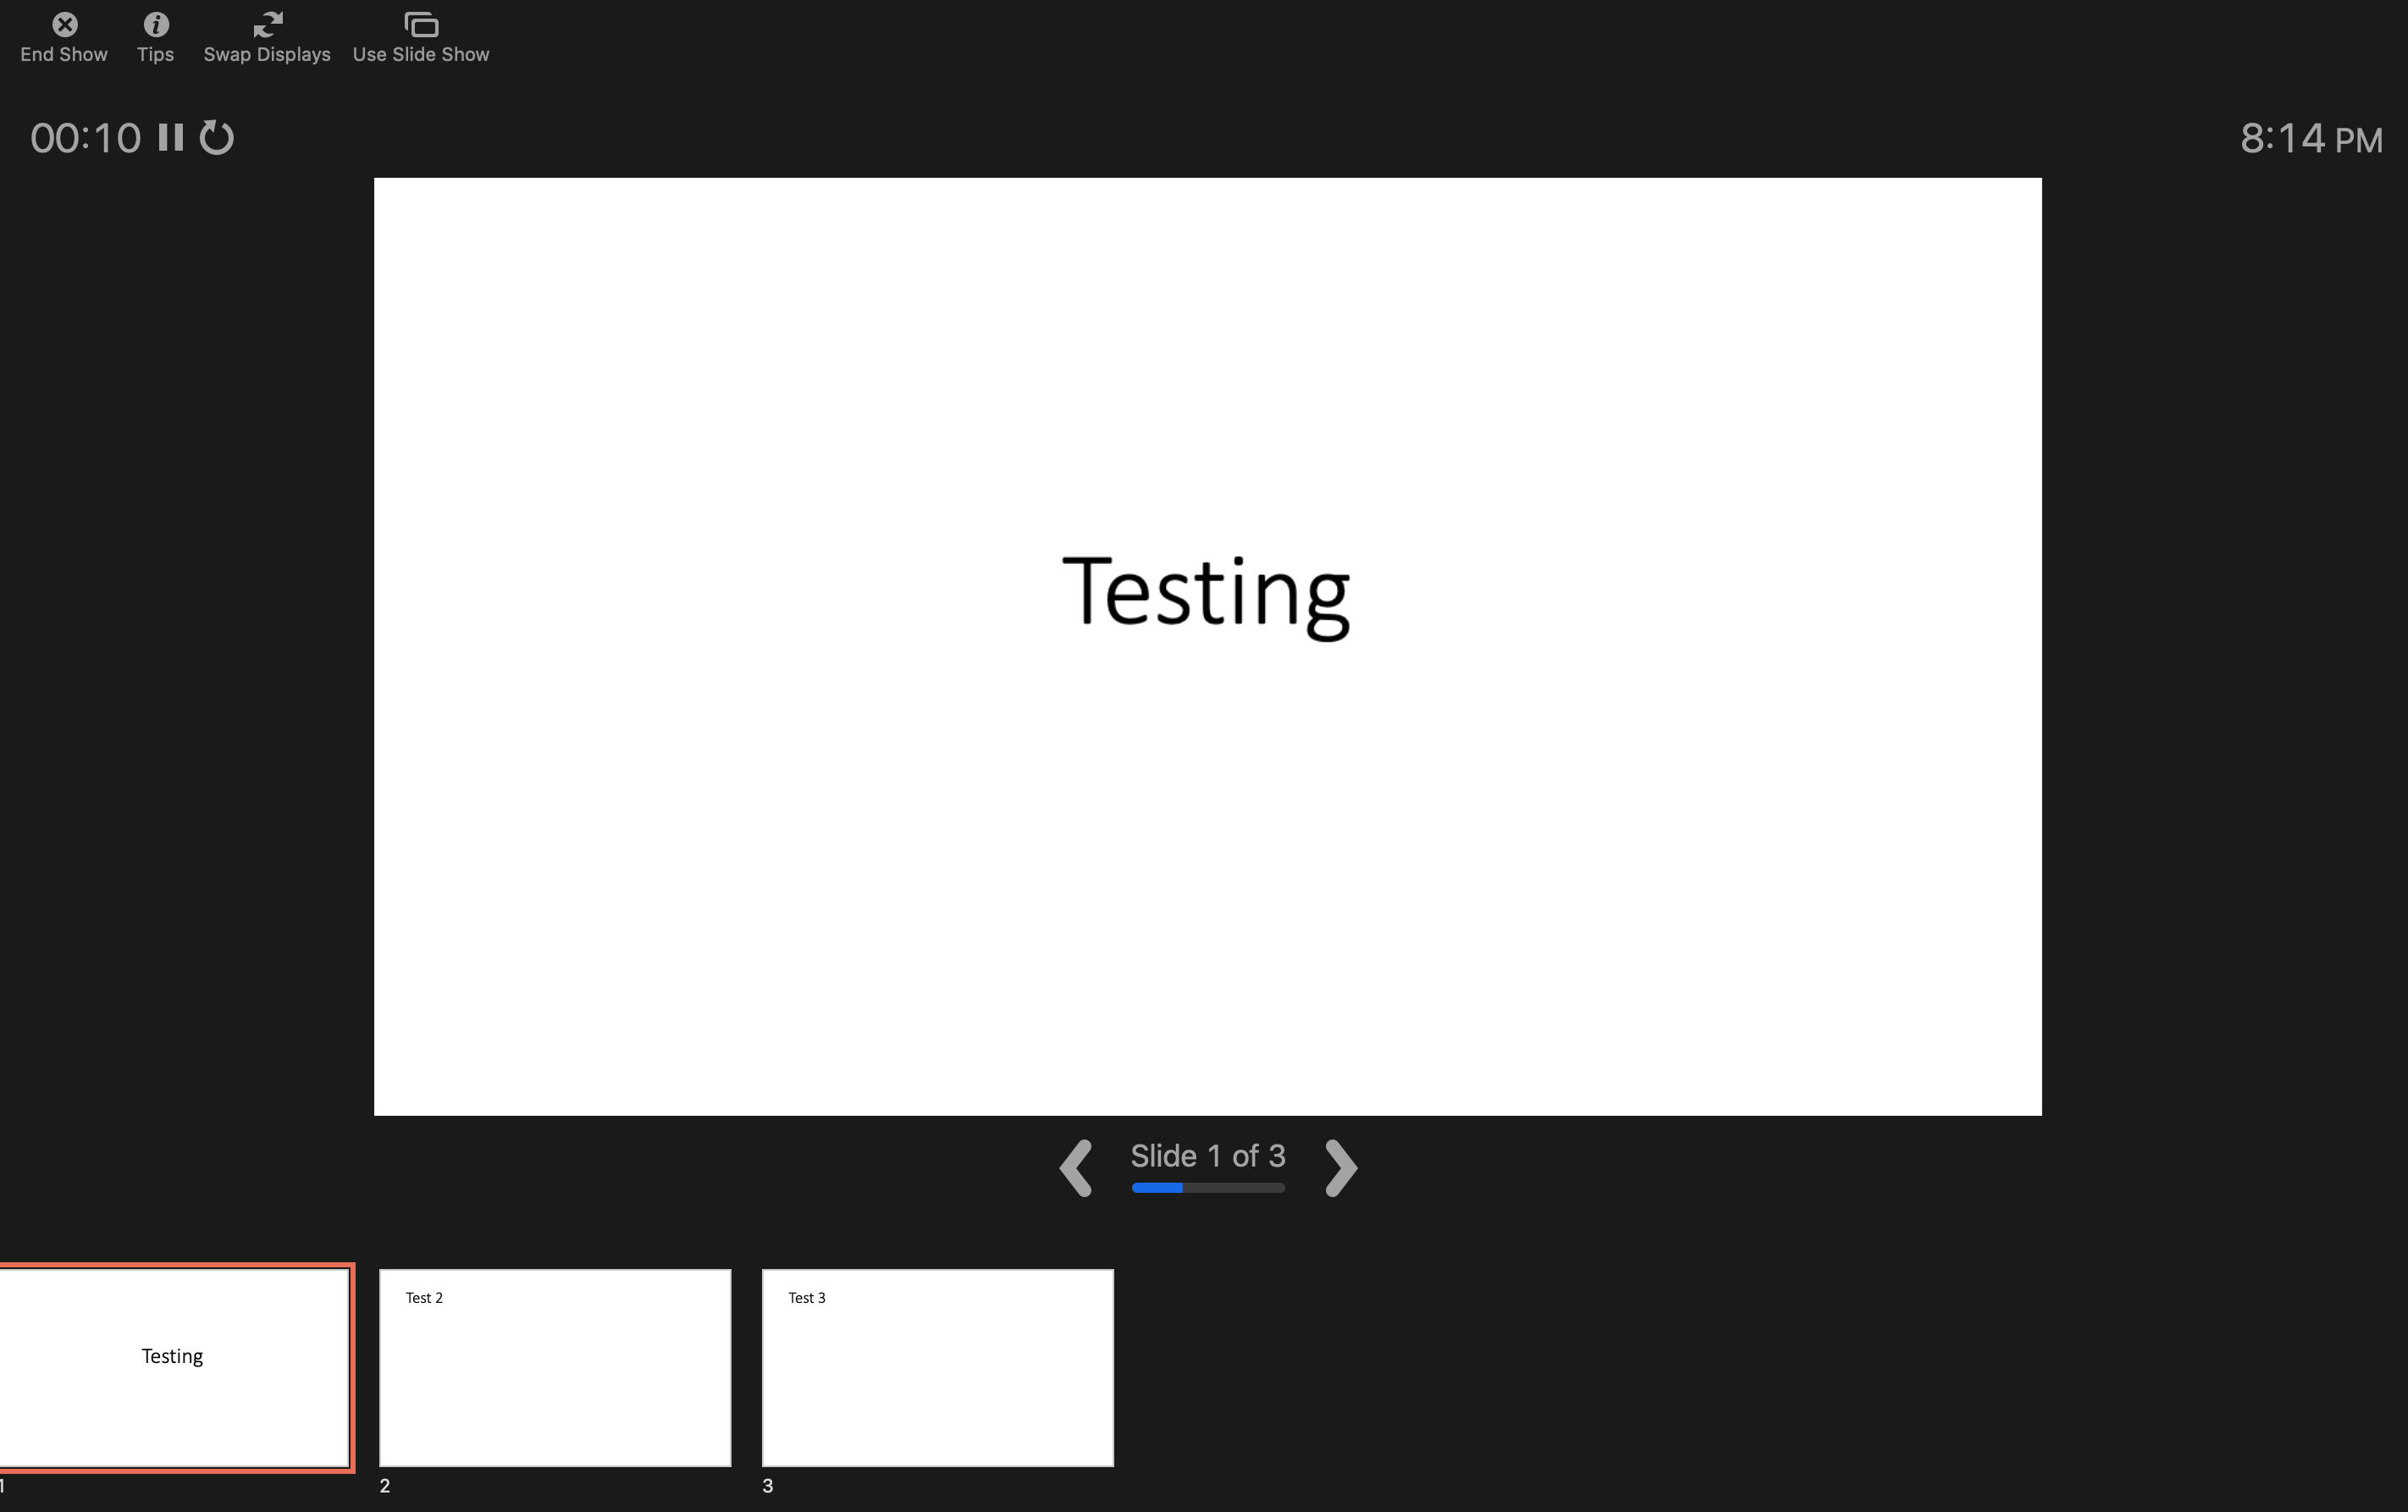Reset the elapsed timer

click(216, 137)
